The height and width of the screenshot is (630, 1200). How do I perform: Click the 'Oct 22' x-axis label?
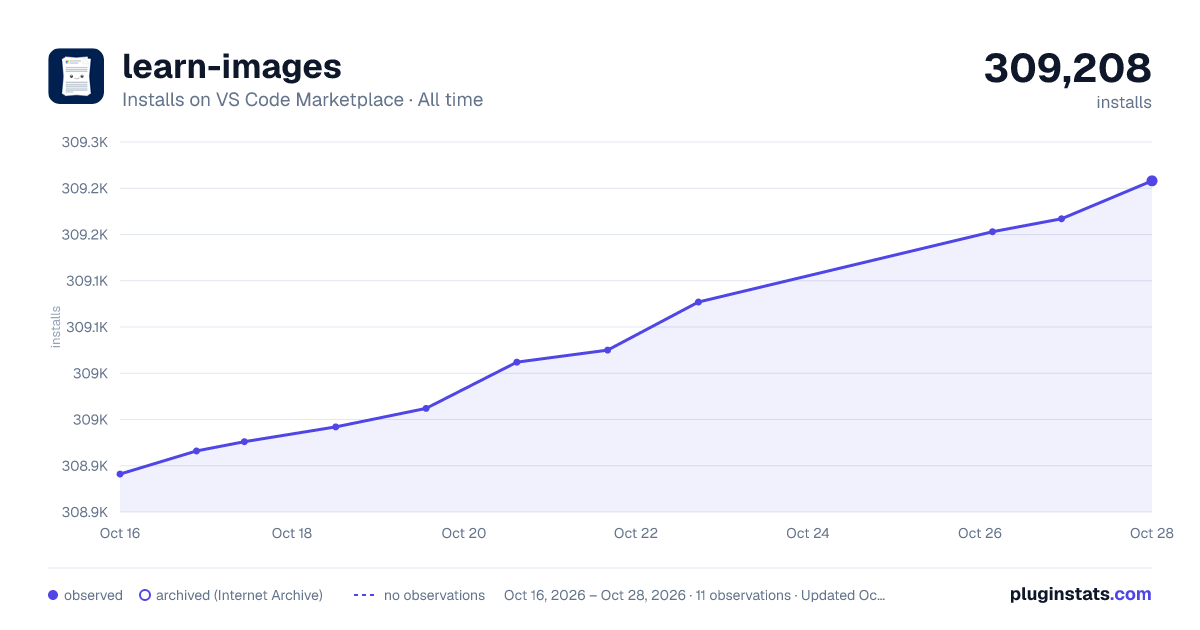[x=636, y=533]
